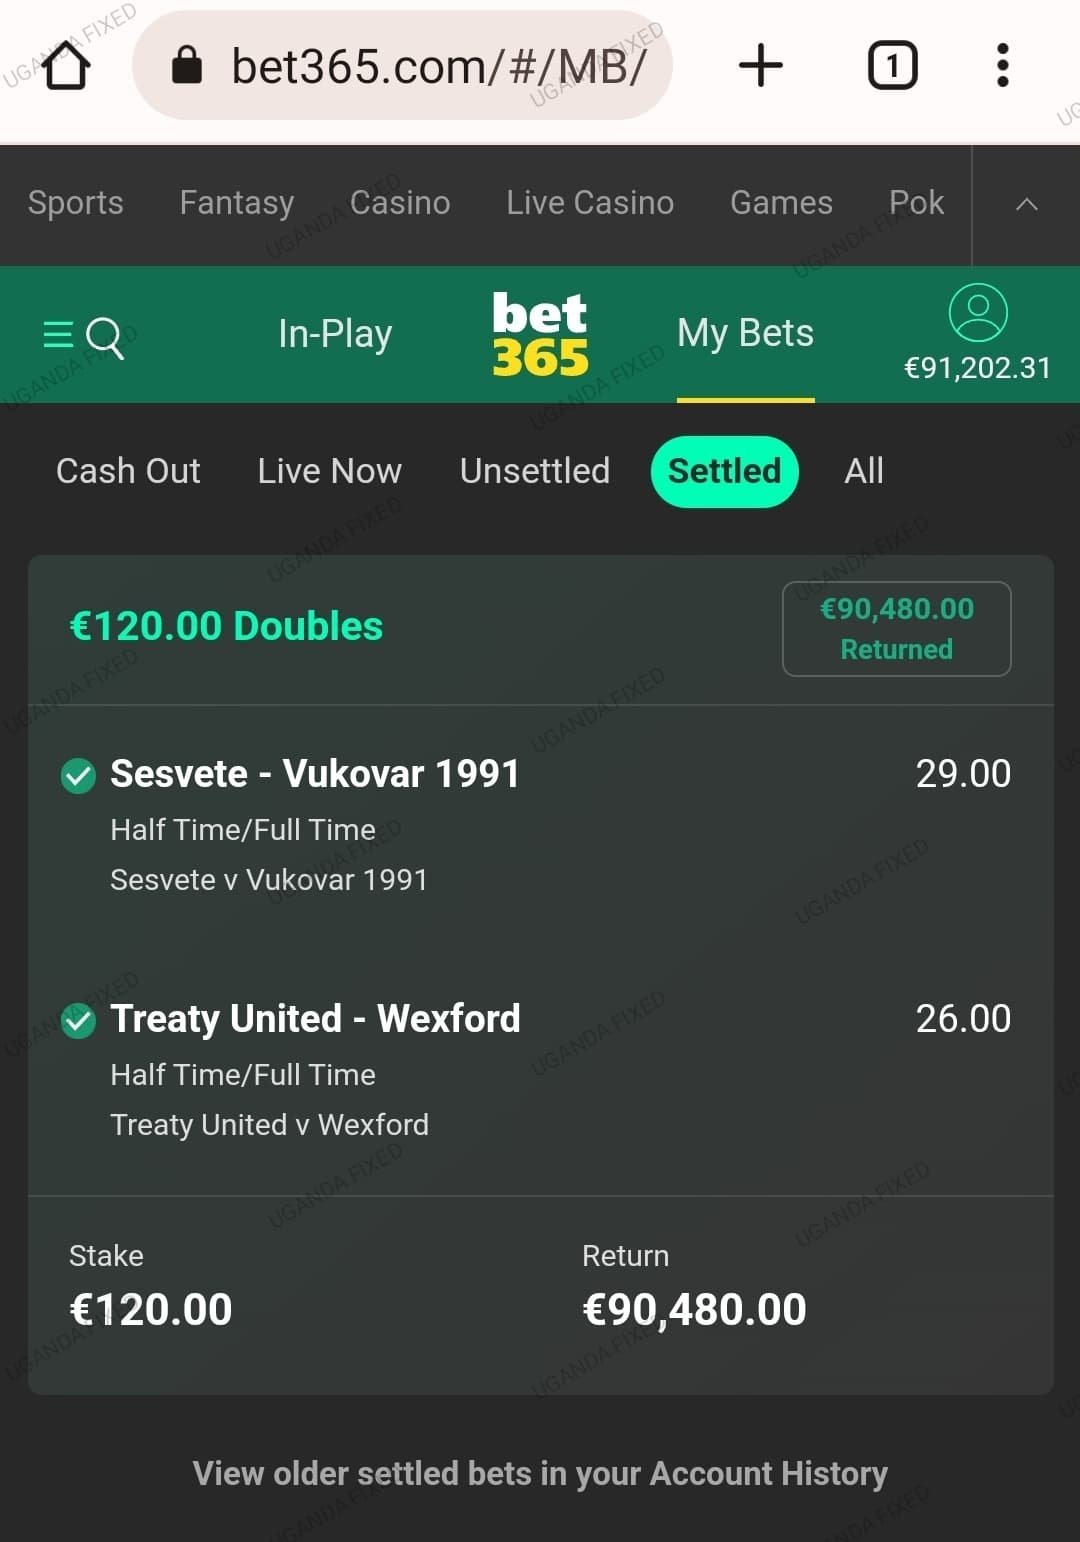Go to the Live Casino menu item
The height and width of the screenshot is (1542, 1080).
coord(590,203)
